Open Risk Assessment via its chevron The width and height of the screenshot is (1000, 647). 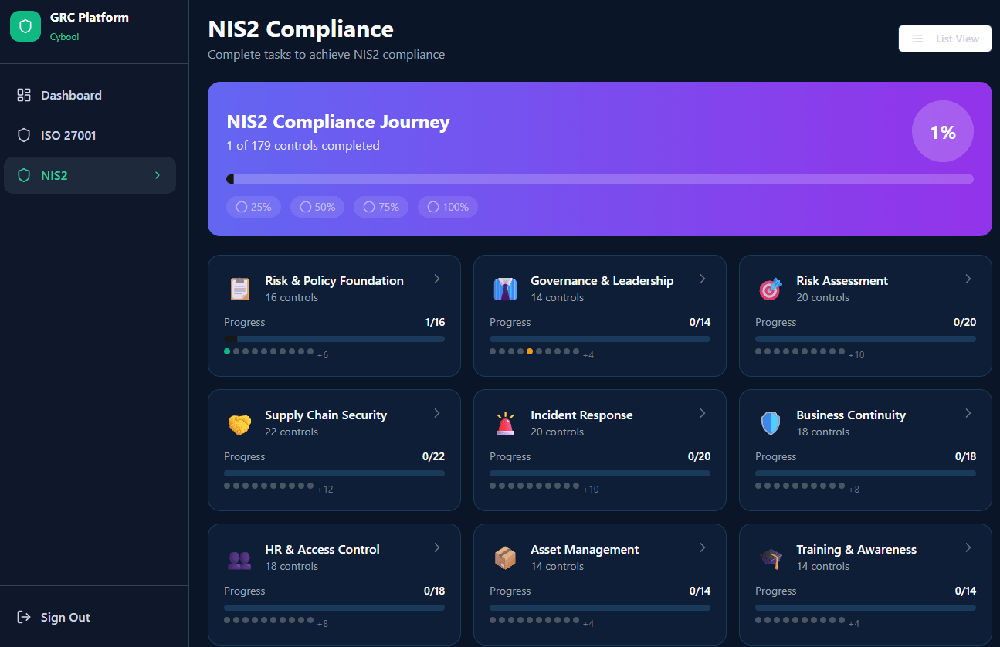click(968, 279)
